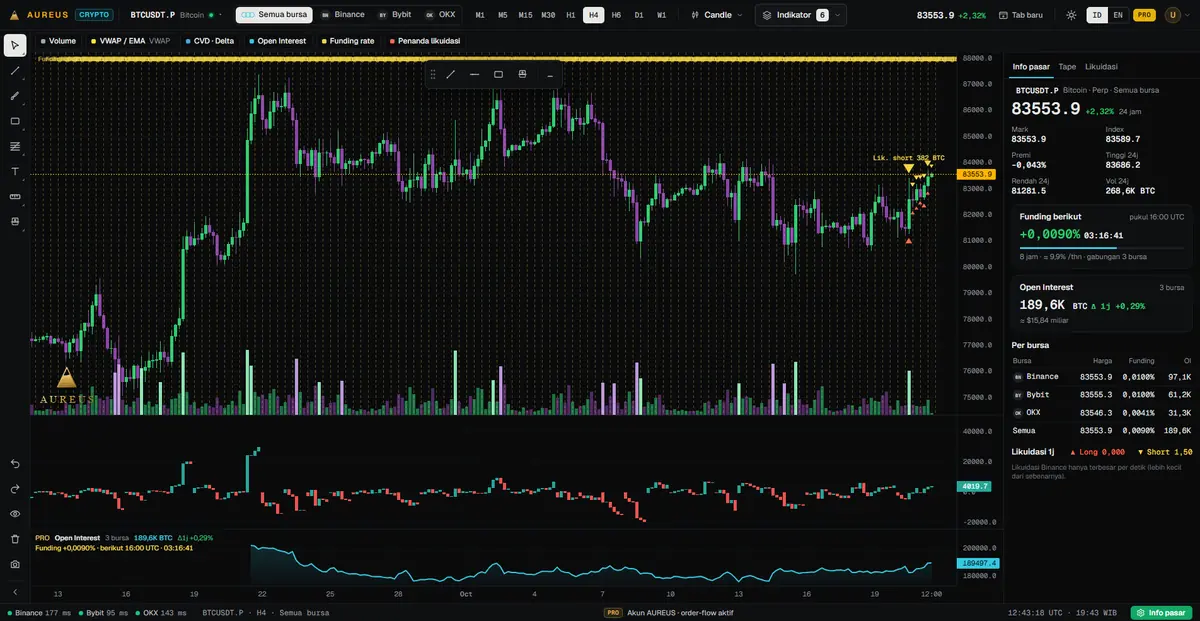Select the Fibonacci retracement tool
This screenshot has width=1200, height=621.
(x=15, y=146)
